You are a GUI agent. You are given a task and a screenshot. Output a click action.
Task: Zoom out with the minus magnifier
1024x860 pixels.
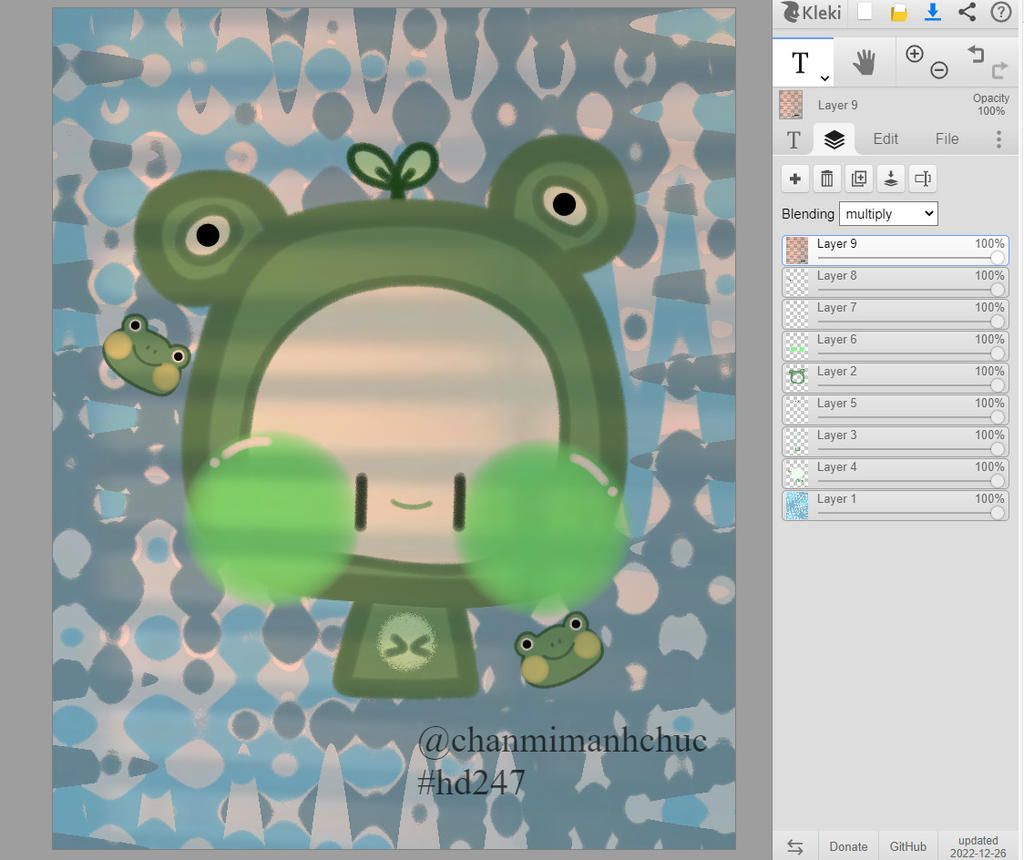click(939, 70)
